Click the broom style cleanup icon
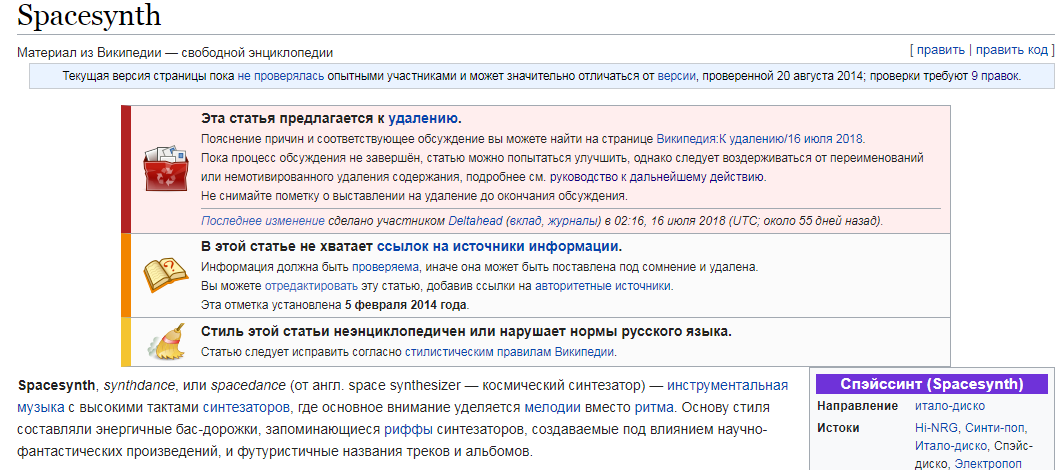 (165, 341)
